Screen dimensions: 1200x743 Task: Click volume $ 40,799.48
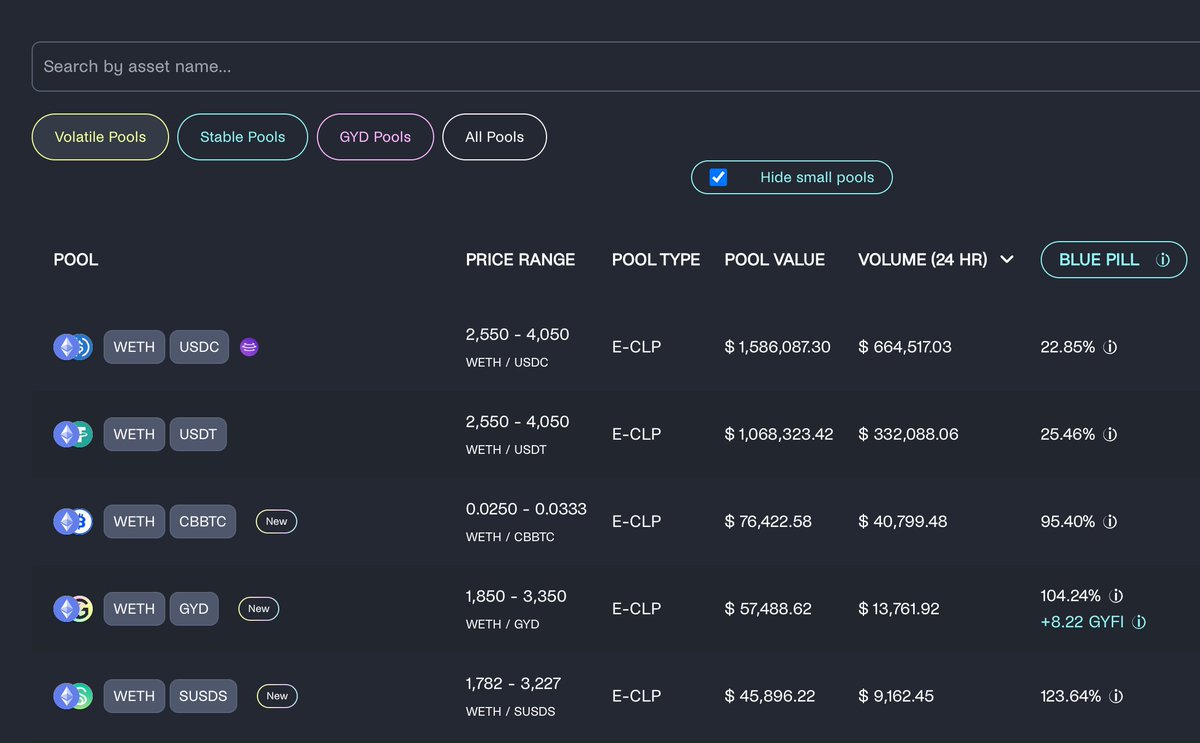[x=903, y=521]
